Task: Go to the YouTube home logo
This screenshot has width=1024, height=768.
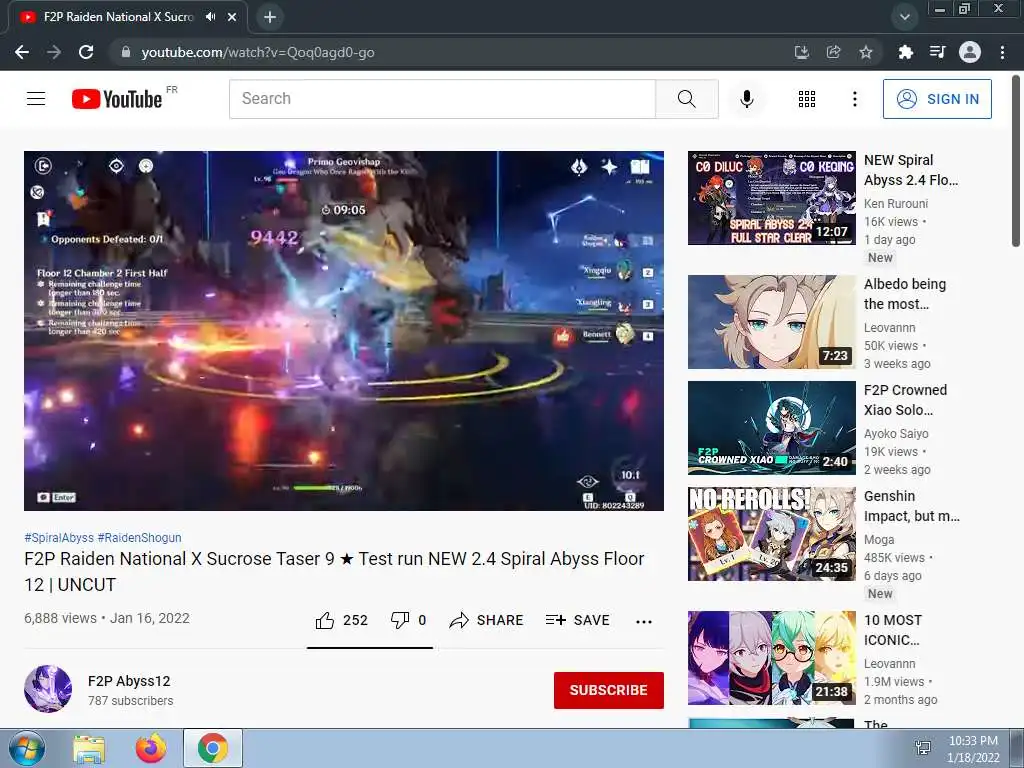Action: coord(117,99)
